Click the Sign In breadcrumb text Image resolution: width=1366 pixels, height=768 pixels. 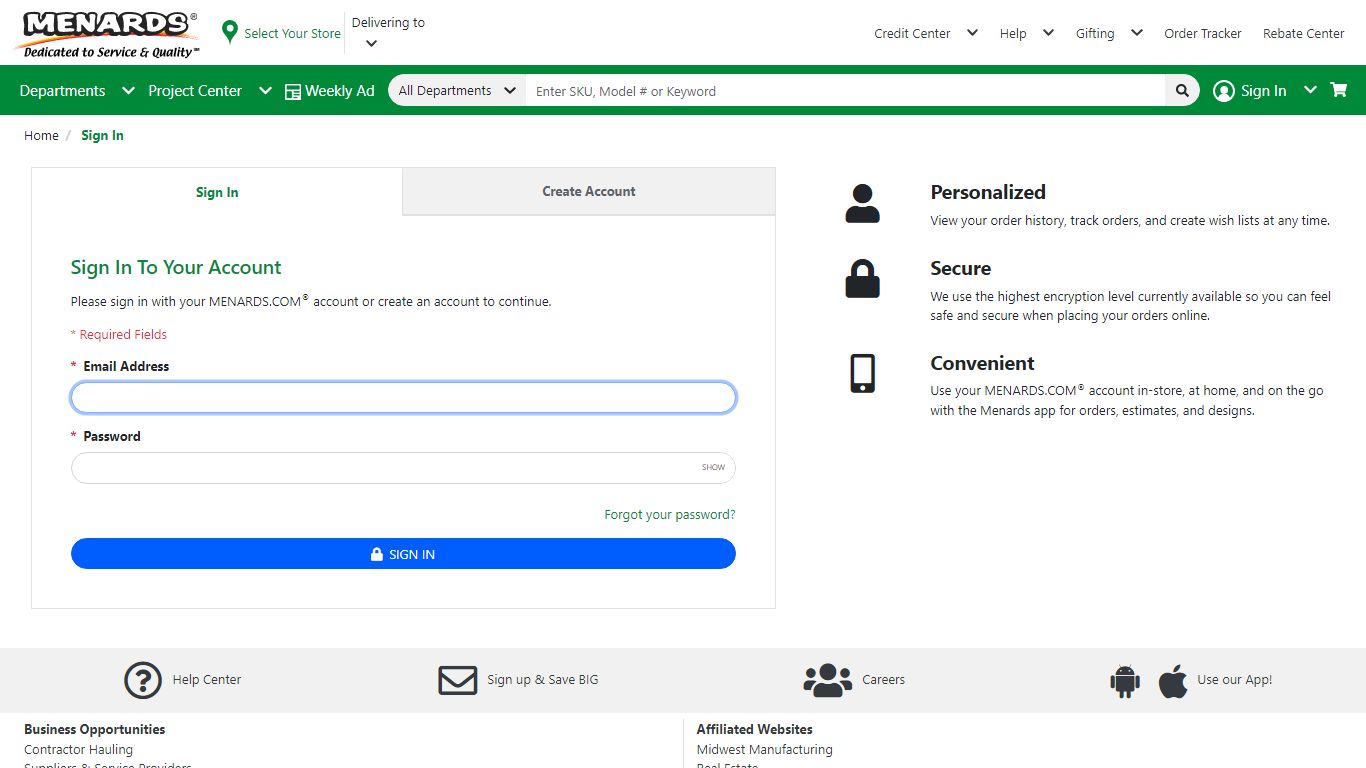coord(103,136)
